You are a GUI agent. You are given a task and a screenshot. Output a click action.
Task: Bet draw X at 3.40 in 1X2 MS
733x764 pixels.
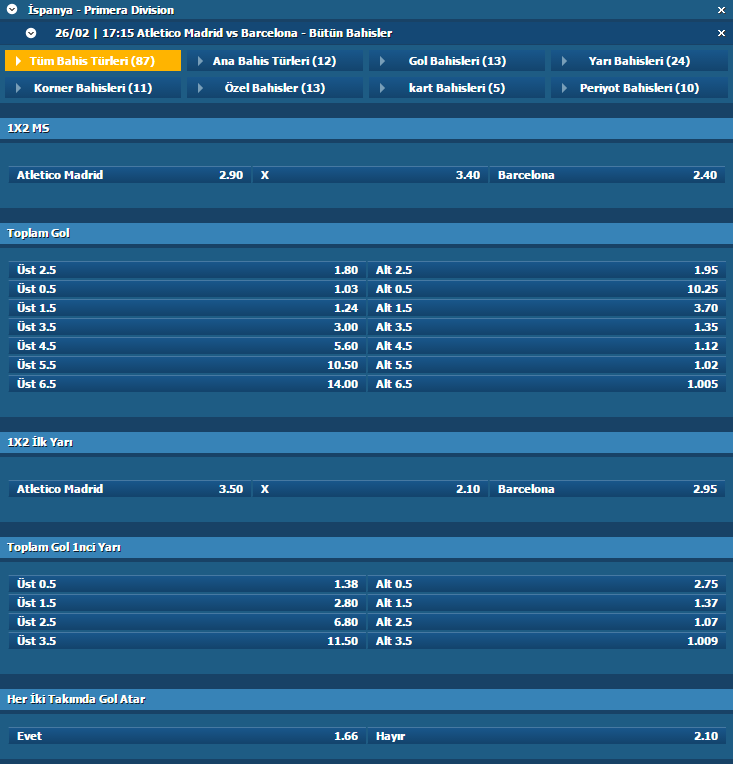(x=370, y=175)
